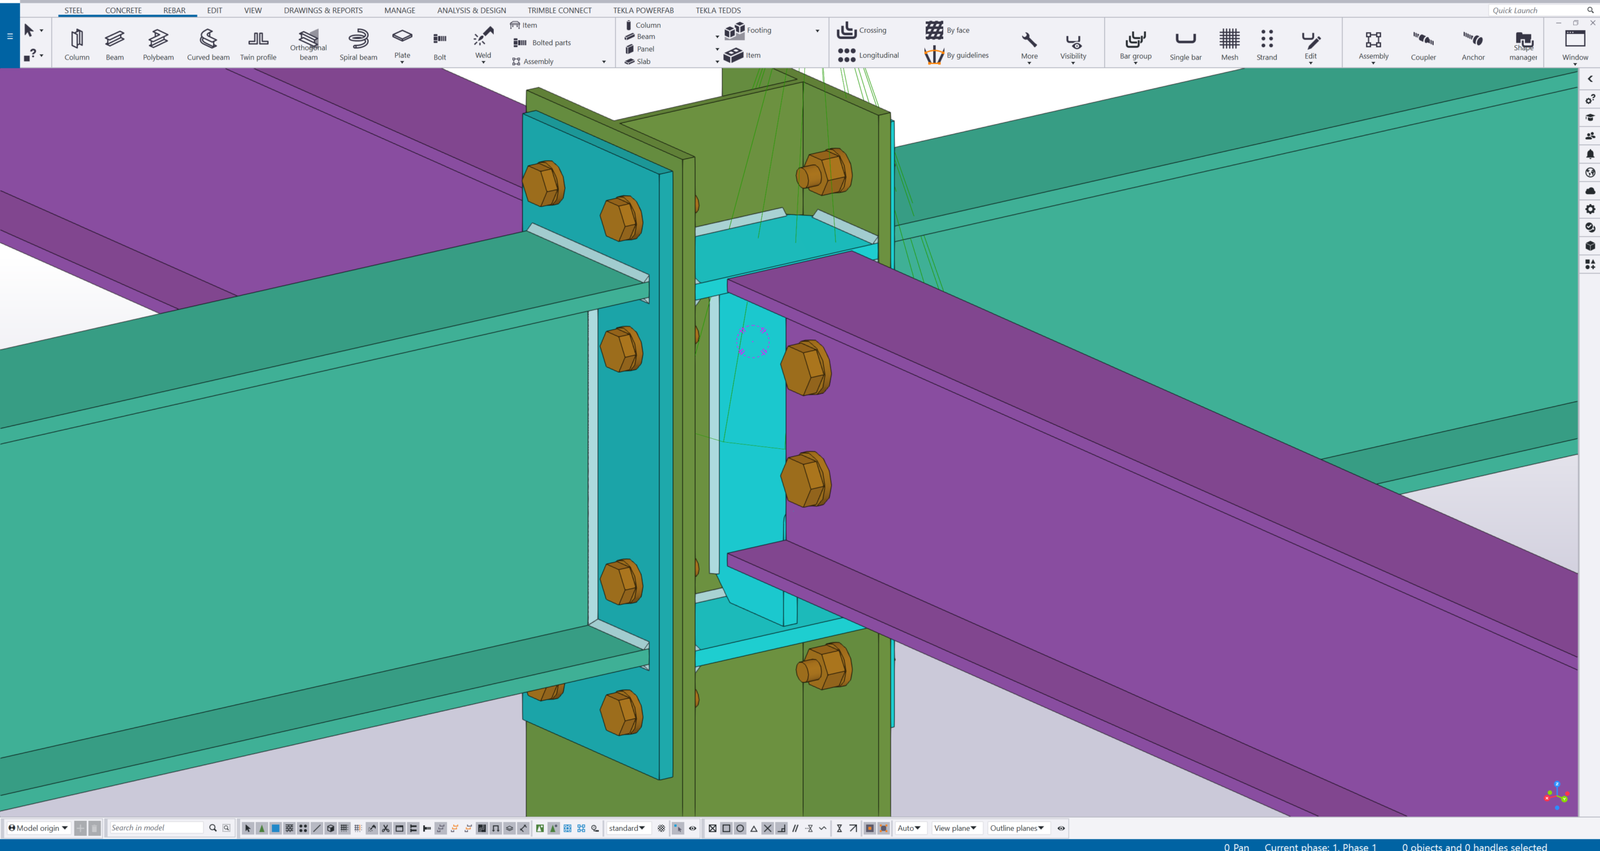Click the Bolt tool icon
Screen dimensions: 1600x851
coord(440,44)
